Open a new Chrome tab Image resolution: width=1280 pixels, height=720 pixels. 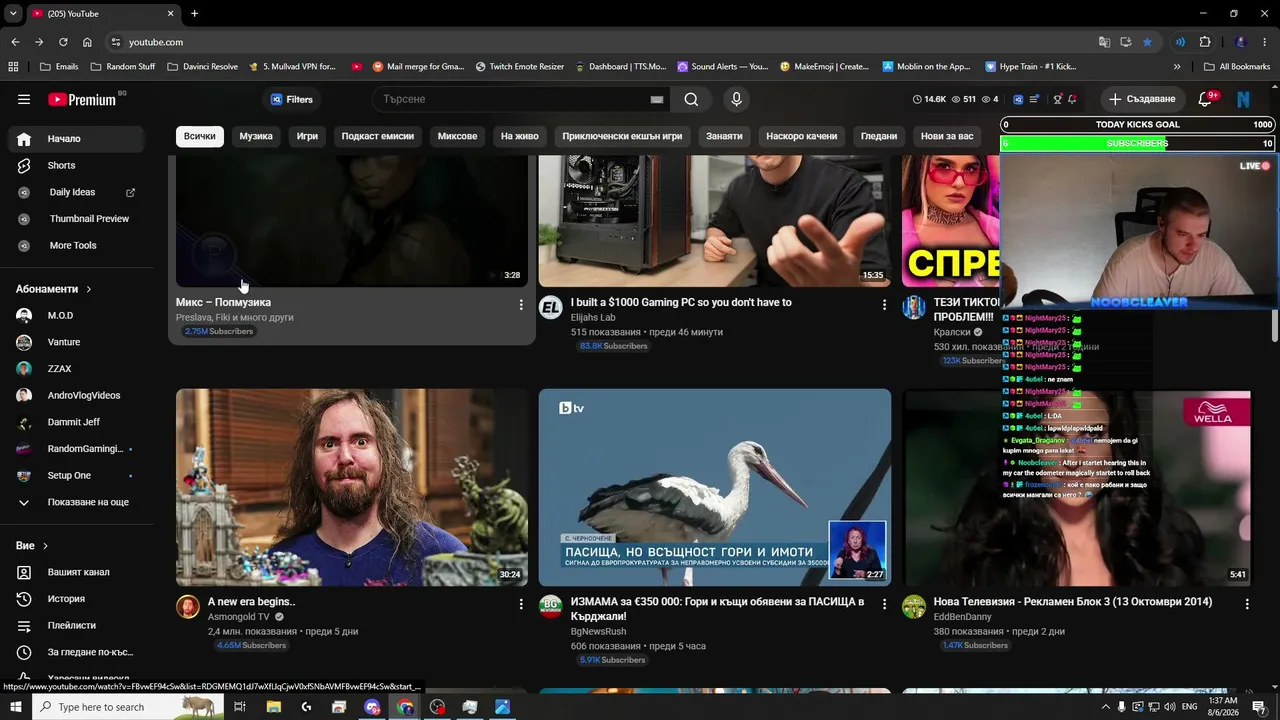pyautogui.click(x=194, y=14)
